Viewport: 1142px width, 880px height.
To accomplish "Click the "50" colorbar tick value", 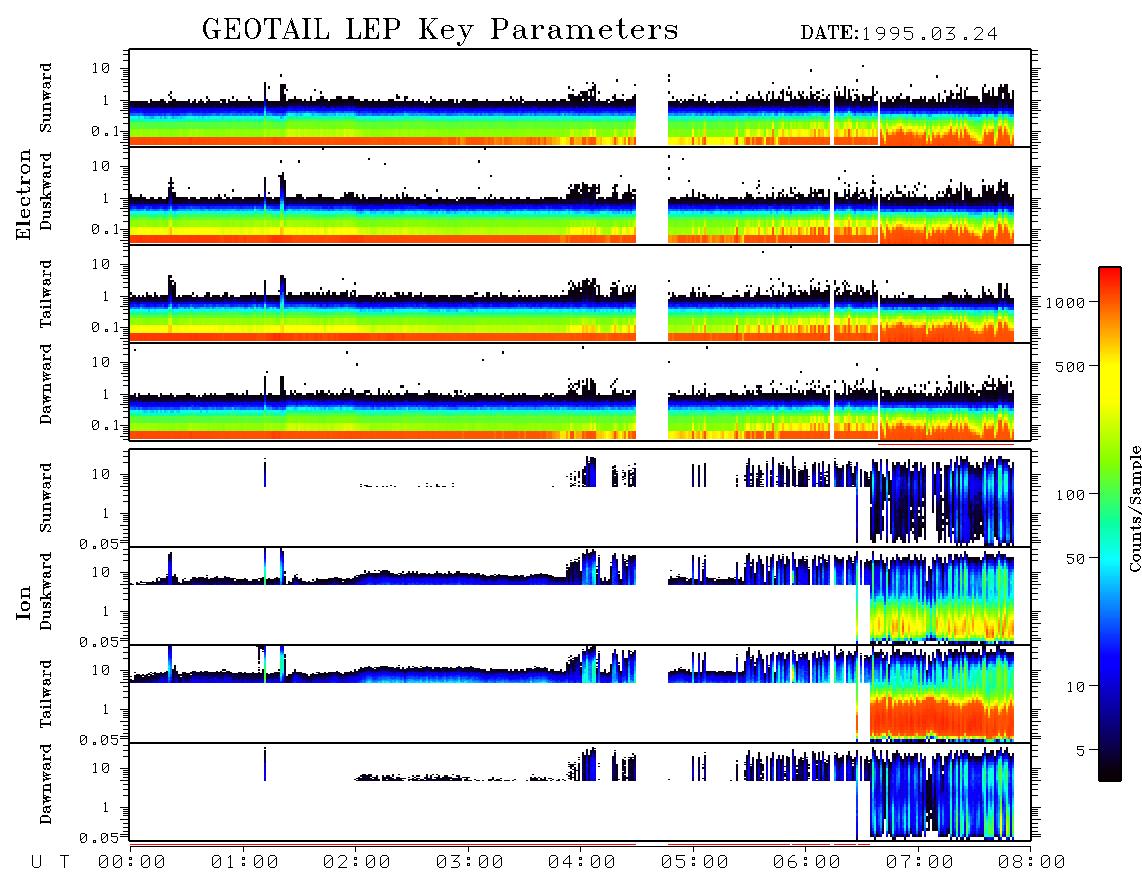I will point(1076,559).
